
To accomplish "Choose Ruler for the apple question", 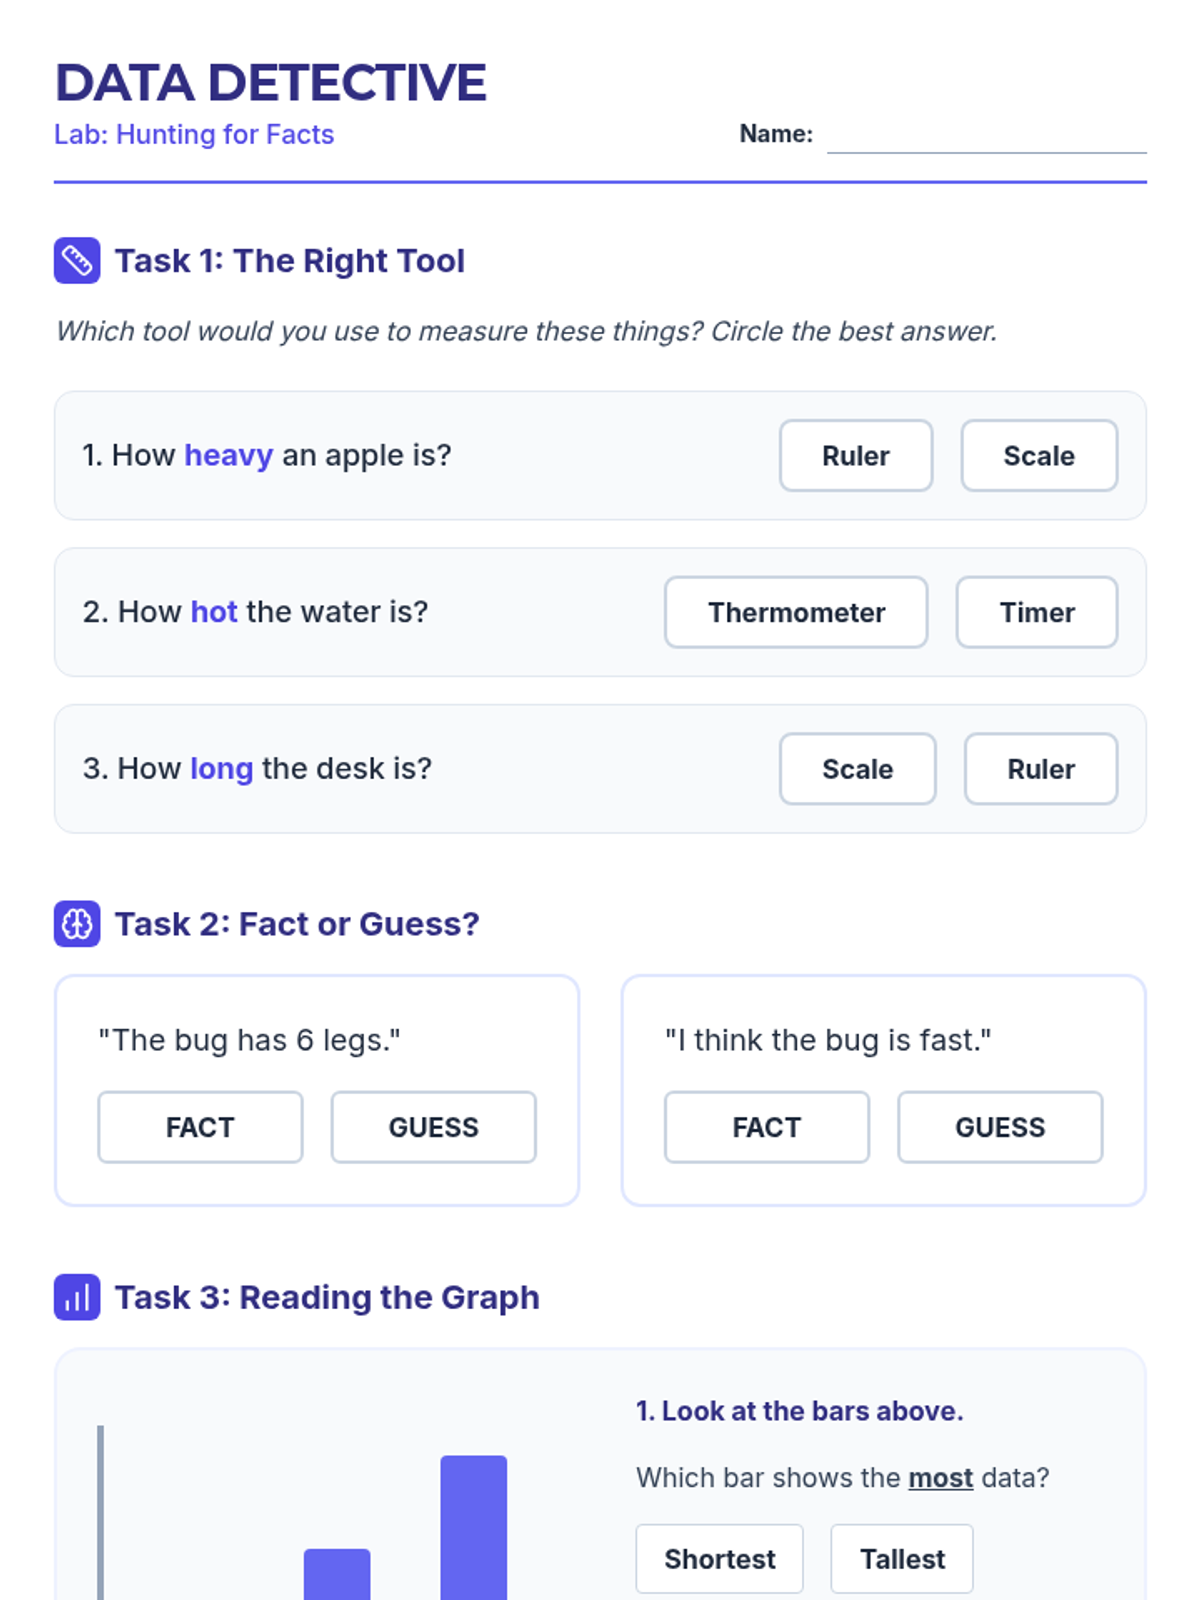I will pos(855,456).
